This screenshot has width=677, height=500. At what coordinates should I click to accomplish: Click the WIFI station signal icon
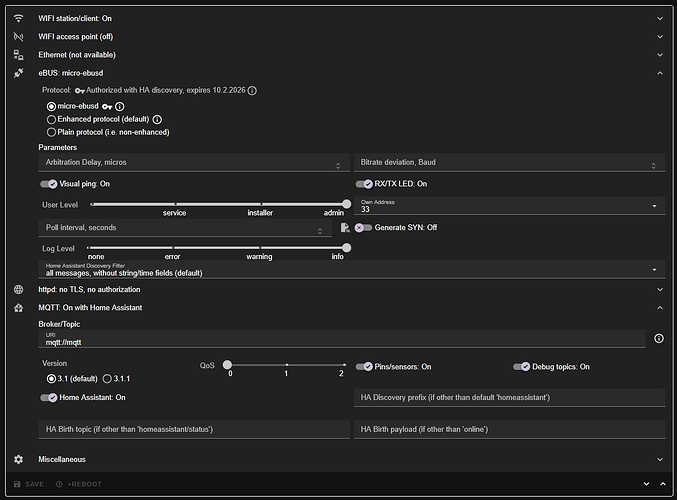point(18,18)
